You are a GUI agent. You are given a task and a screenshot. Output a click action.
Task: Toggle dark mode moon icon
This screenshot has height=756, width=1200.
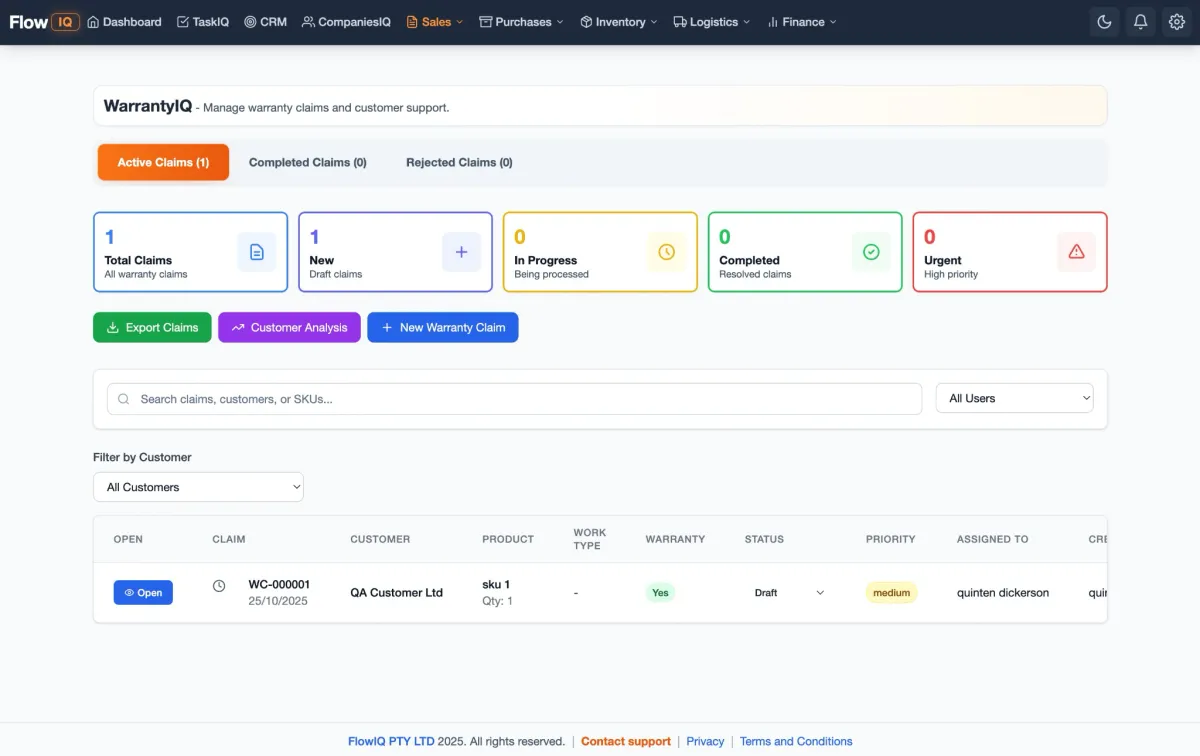click(1104, 22)
